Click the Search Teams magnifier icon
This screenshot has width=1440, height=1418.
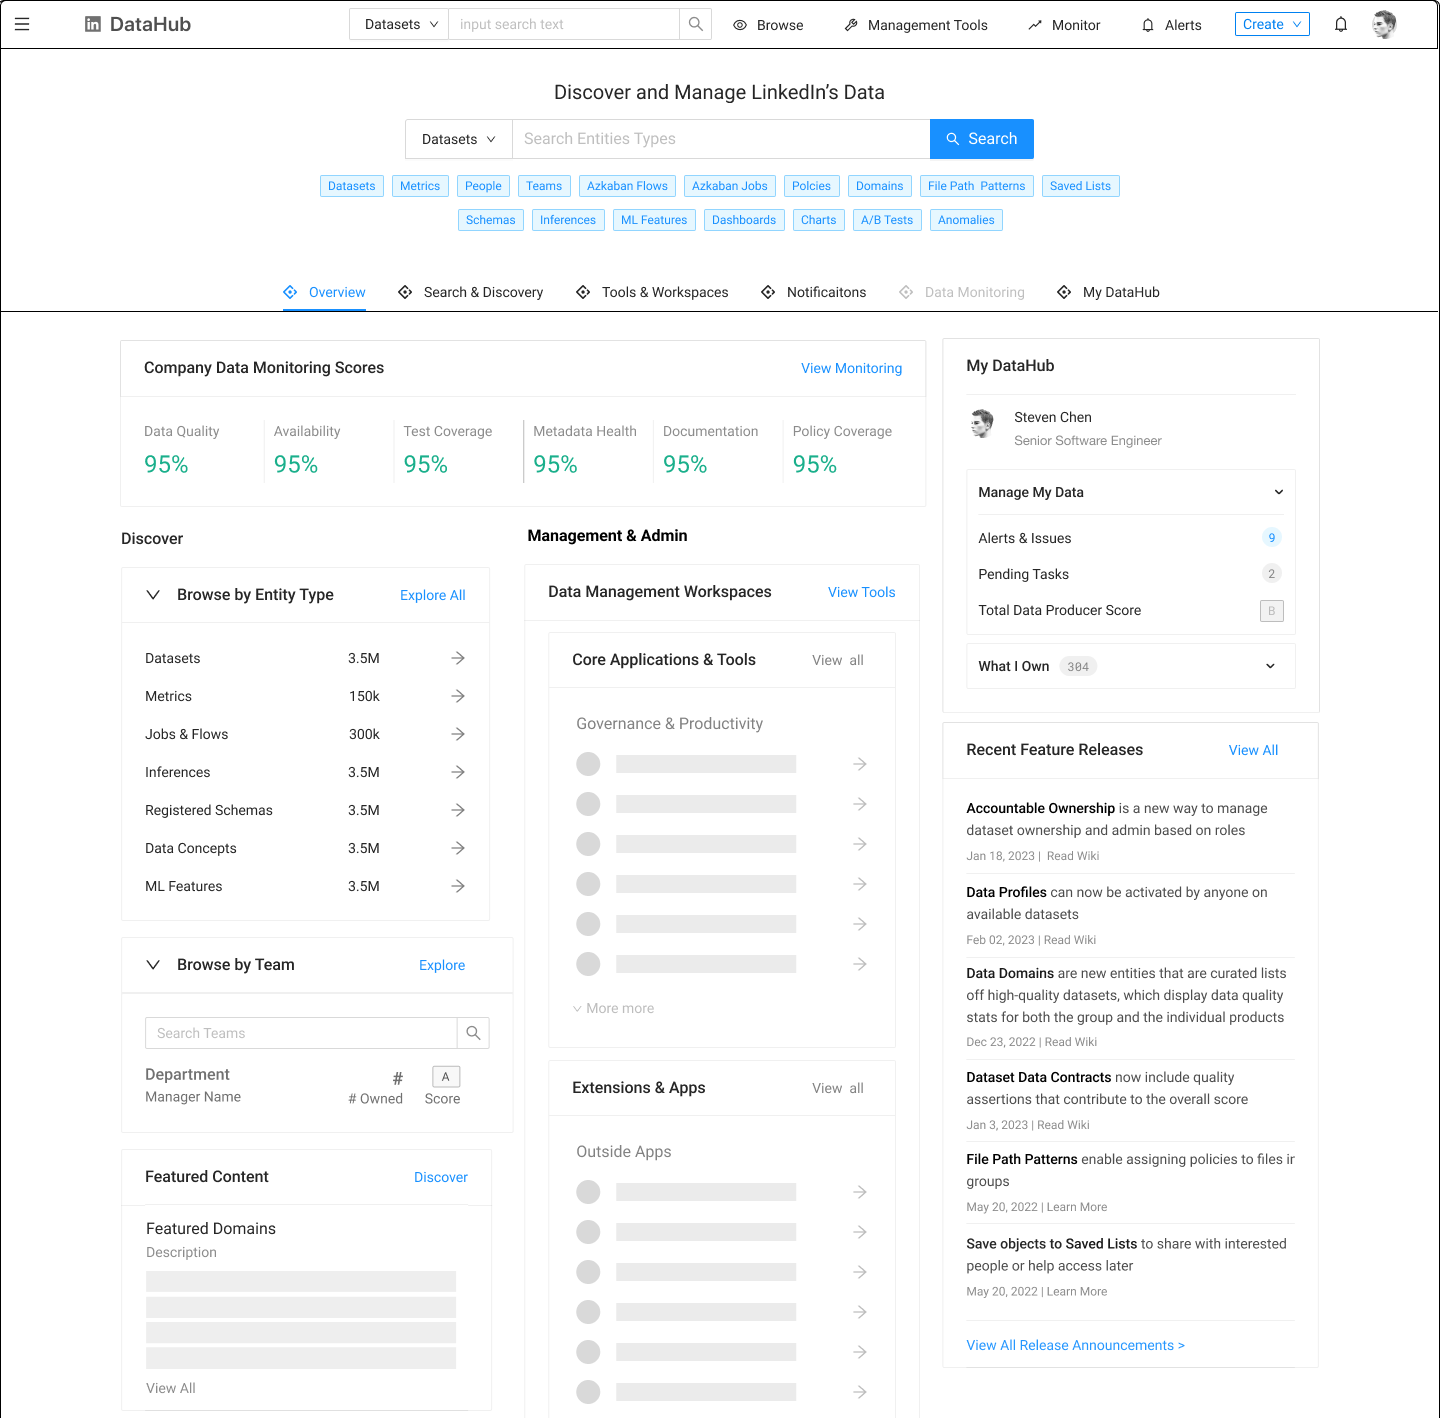(473, 1033)
